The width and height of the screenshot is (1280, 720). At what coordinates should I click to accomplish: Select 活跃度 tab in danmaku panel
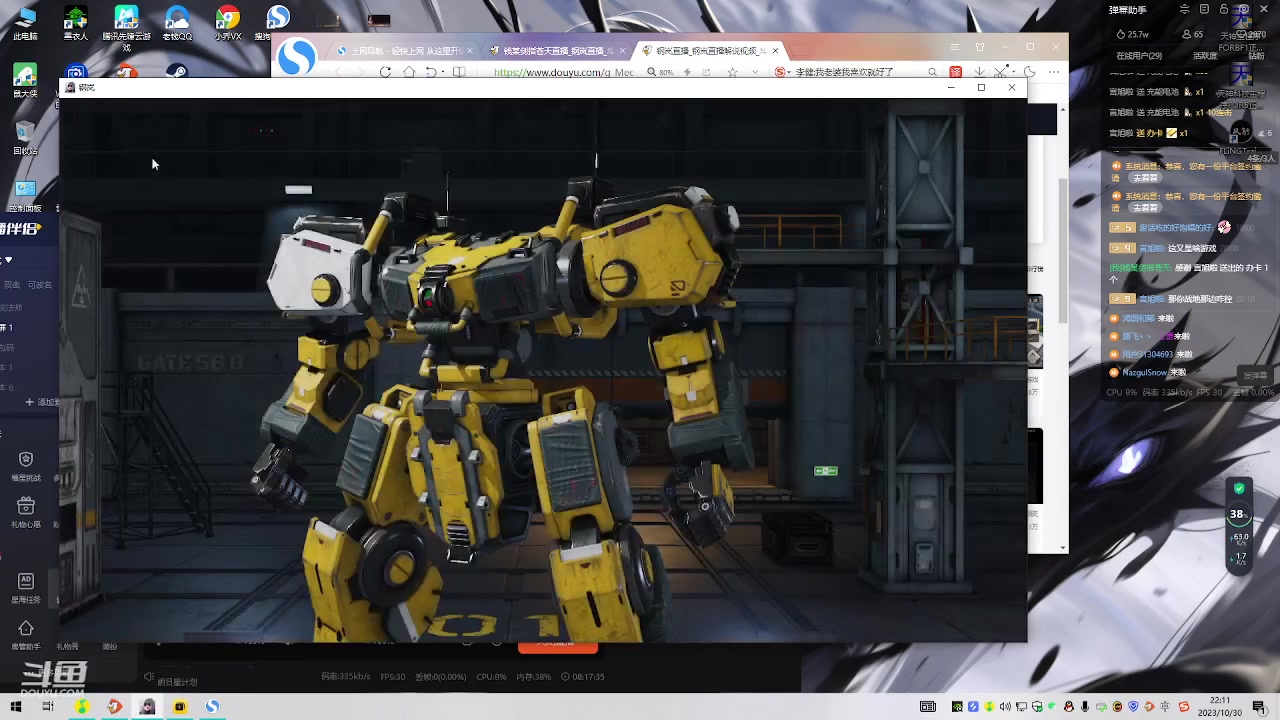pos(1204,56)
